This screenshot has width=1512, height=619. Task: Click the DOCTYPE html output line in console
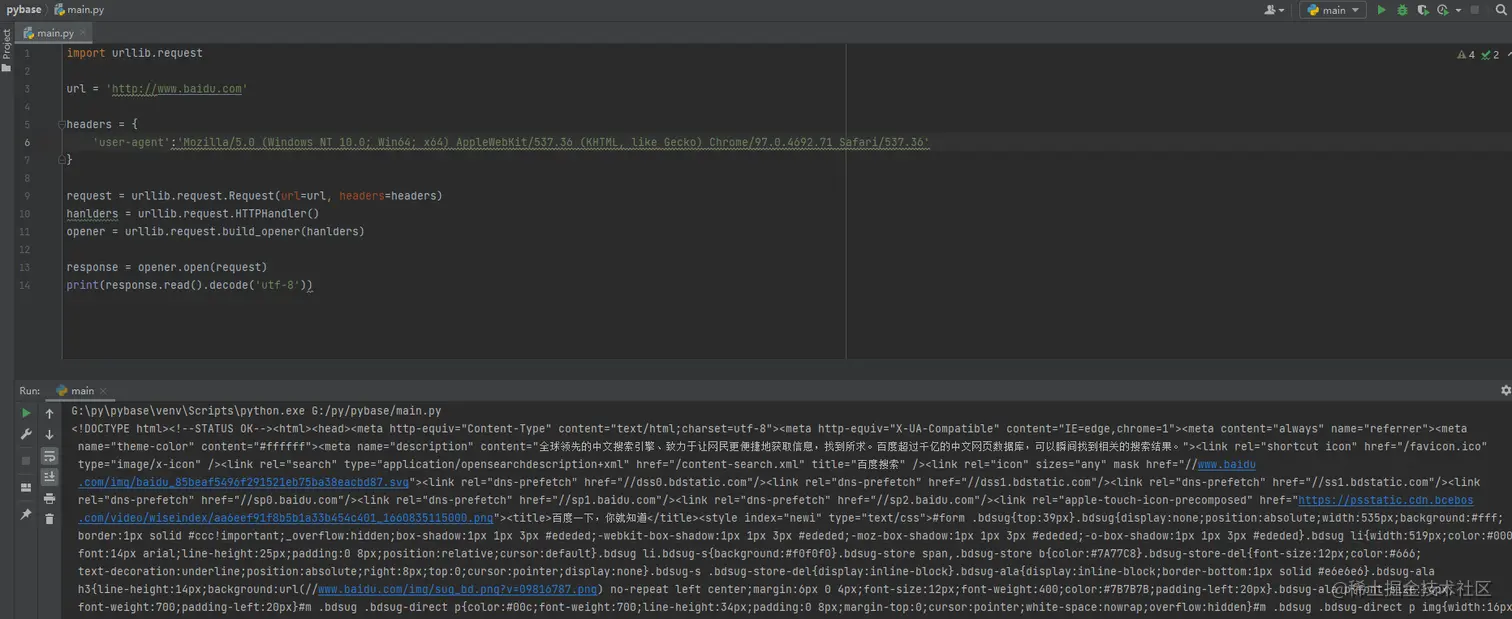pyautogui.click(x=769, y=429)
